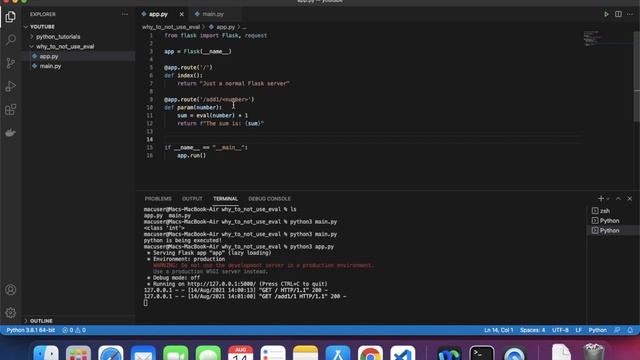This screenshot has height=360, width=640.
Task: Close the terminal panel
Action: 629,198
